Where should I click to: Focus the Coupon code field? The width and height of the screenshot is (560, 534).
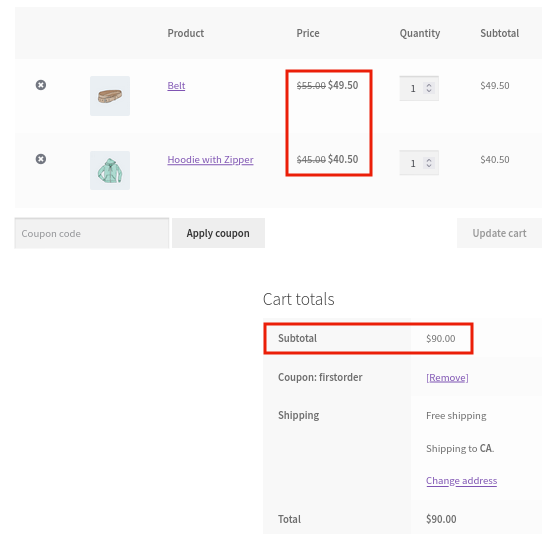point(92,233)
